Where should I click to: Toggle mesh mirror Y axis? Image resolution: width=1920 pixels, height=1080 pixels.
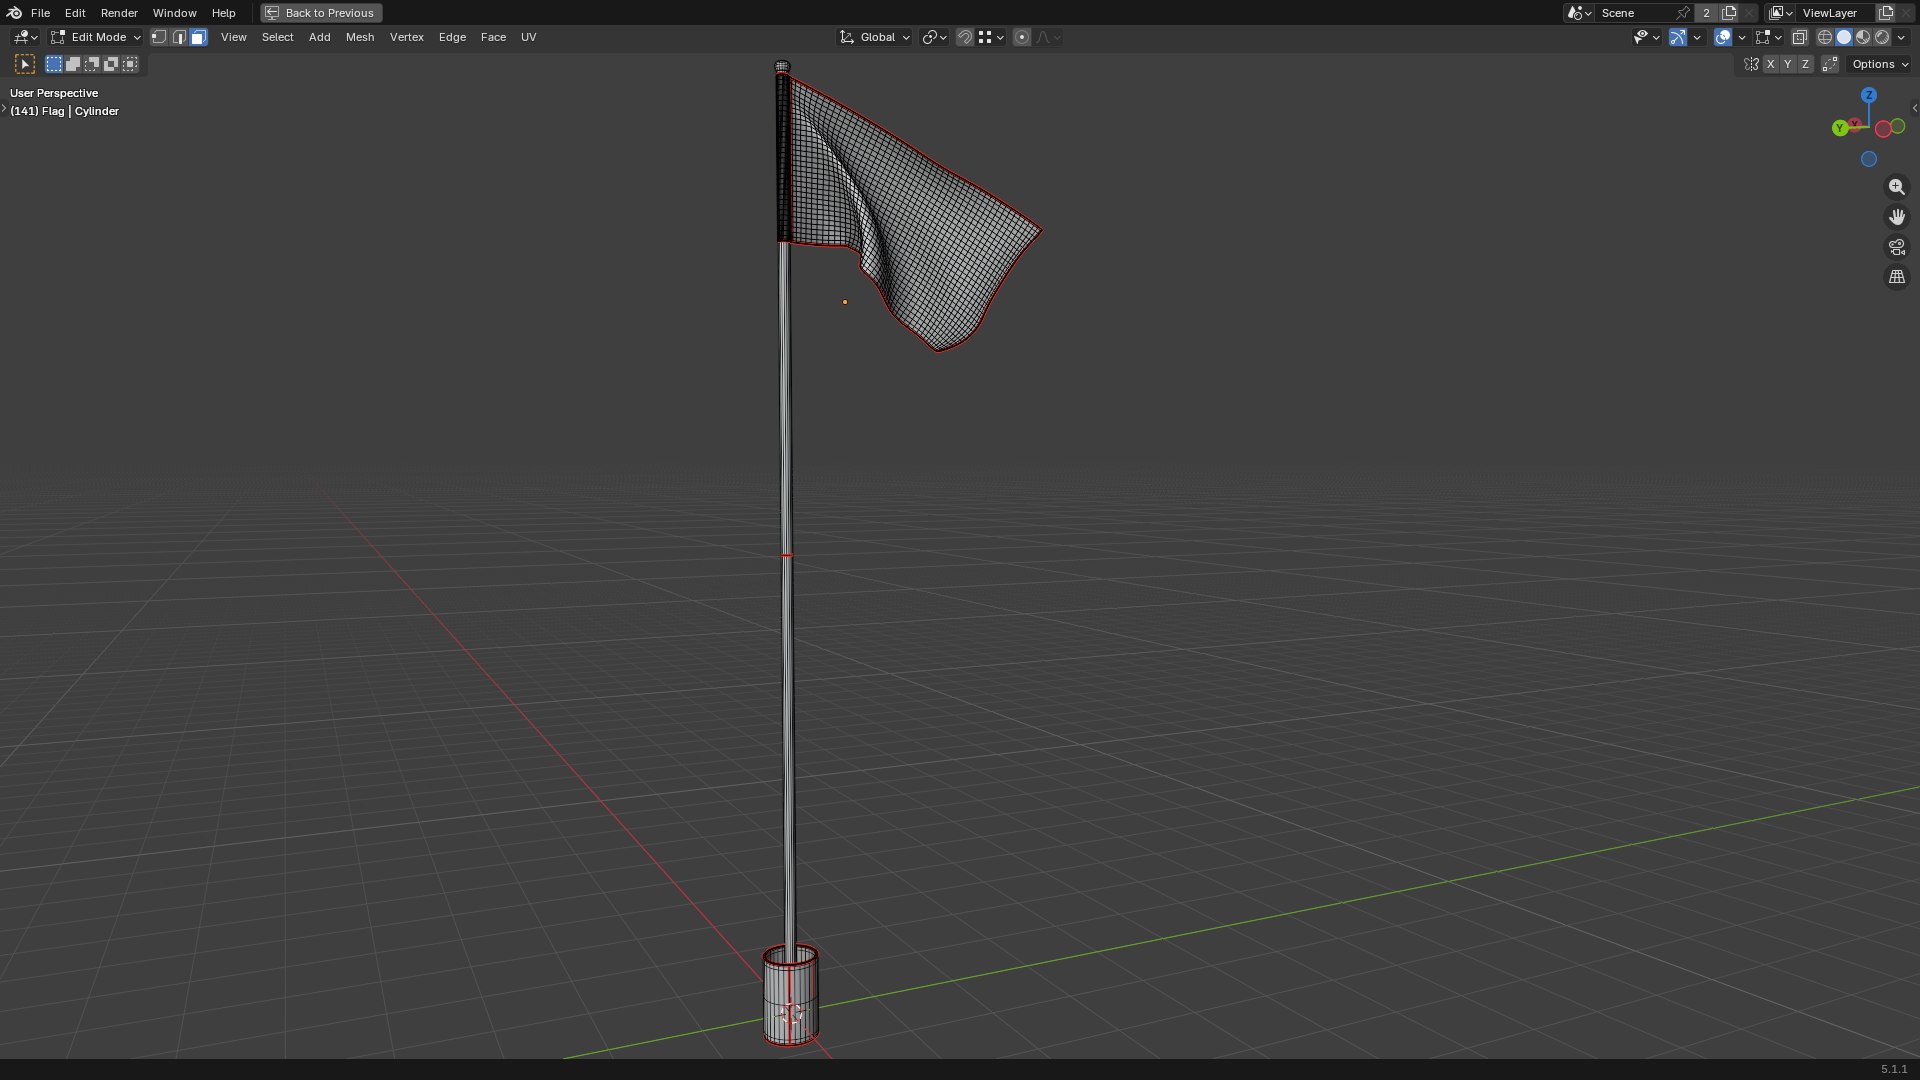1788,64
